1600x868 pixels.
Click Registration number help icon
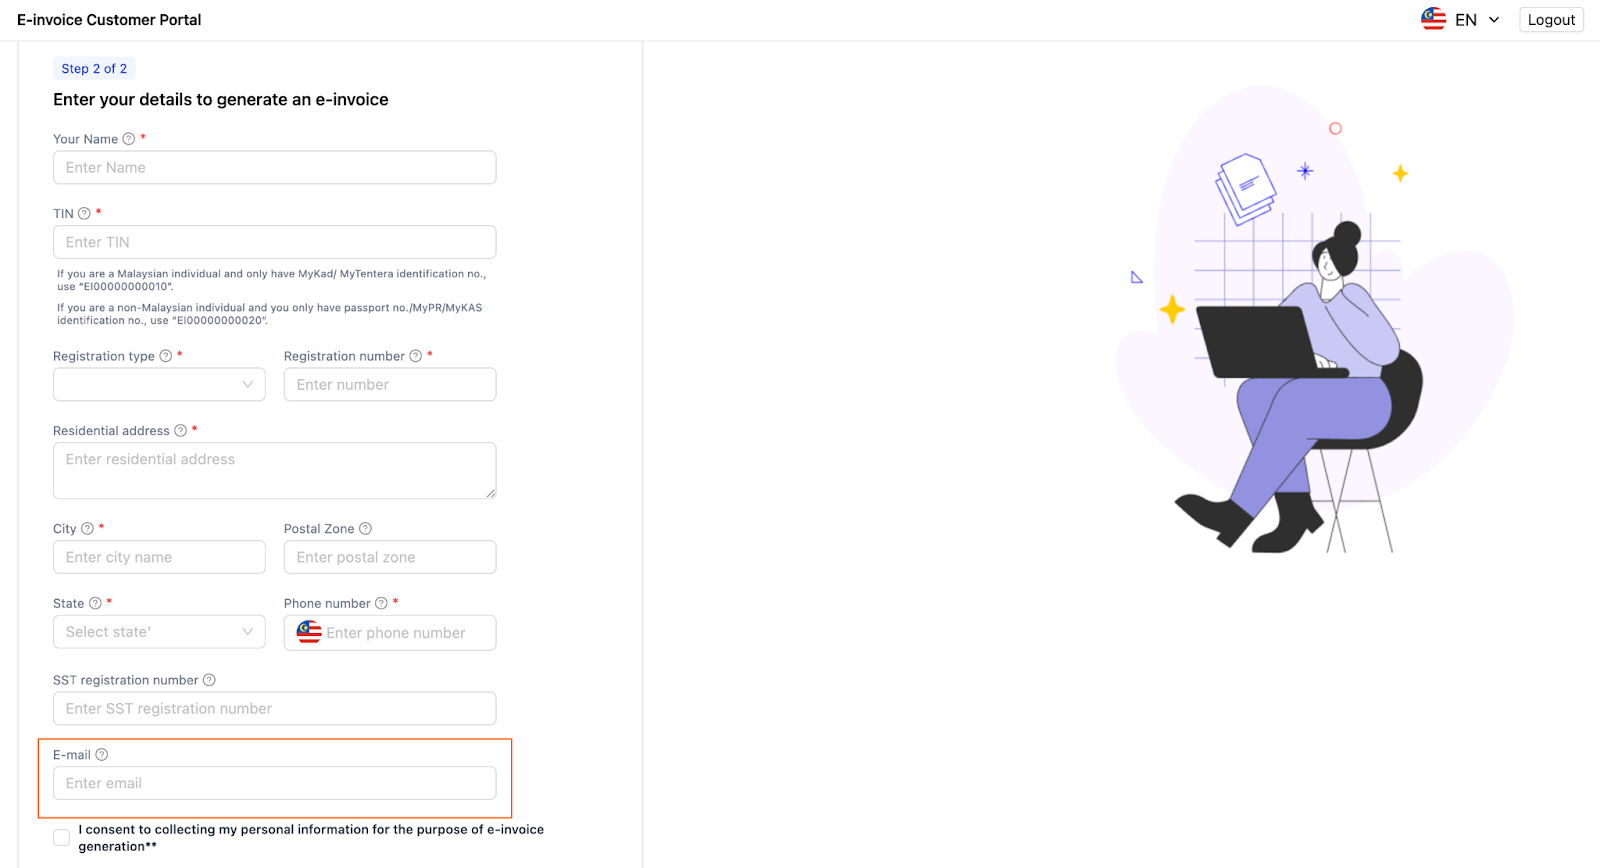click(415, 356)
